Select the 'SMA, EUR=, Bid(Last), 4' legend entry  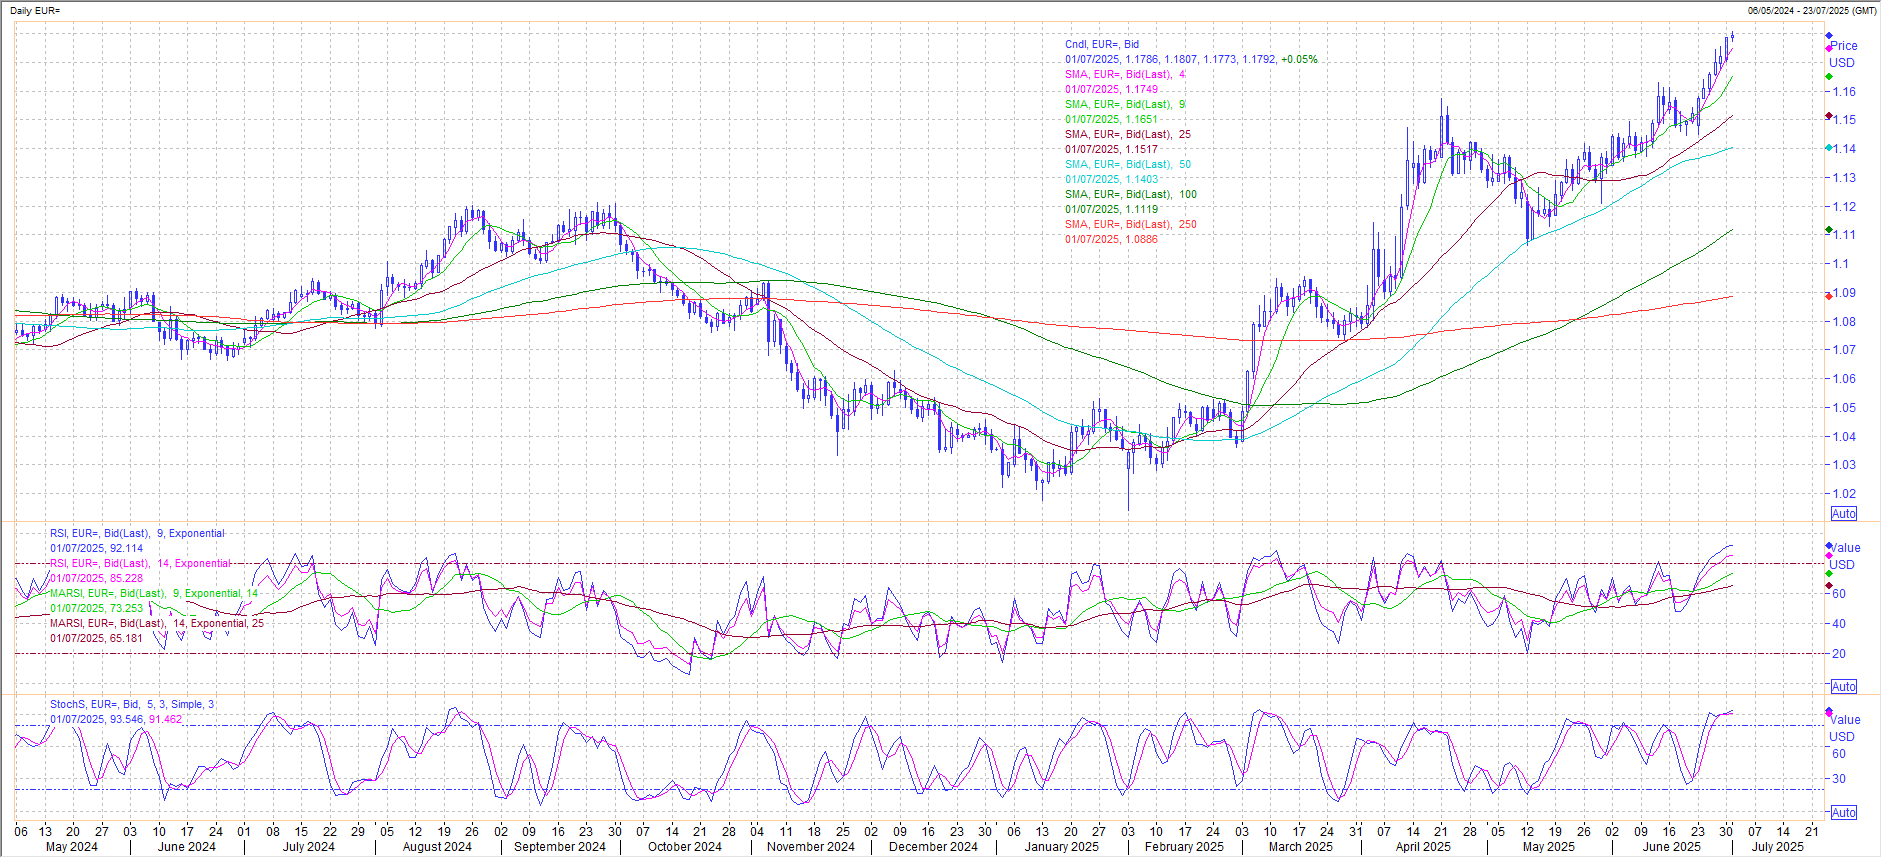(1124, 74)
